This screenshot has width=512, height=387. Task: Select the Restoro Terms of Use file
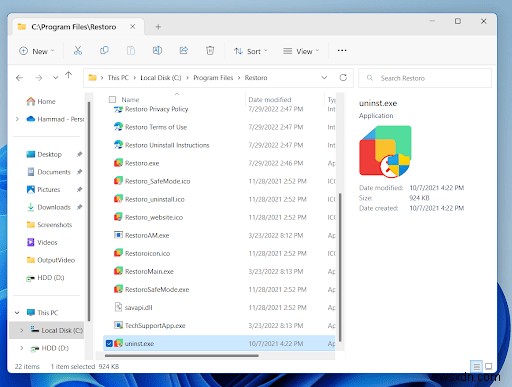coord(156,127)
